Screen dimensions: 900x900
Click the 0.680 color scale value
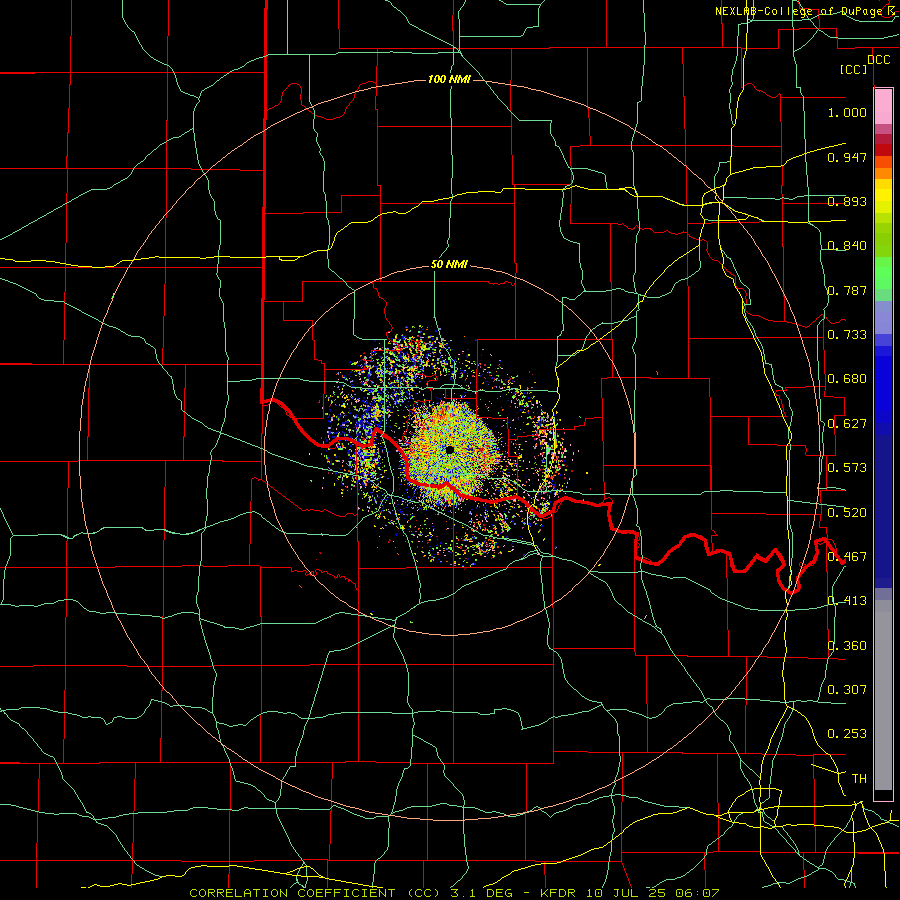847,379
